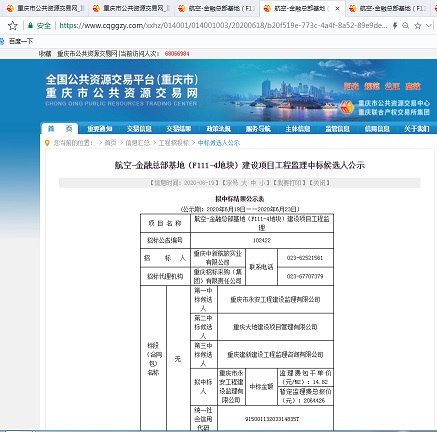Screen dimensions: 437x432
Task: Click the visitor count 68066984
Action: click(177, 54)
